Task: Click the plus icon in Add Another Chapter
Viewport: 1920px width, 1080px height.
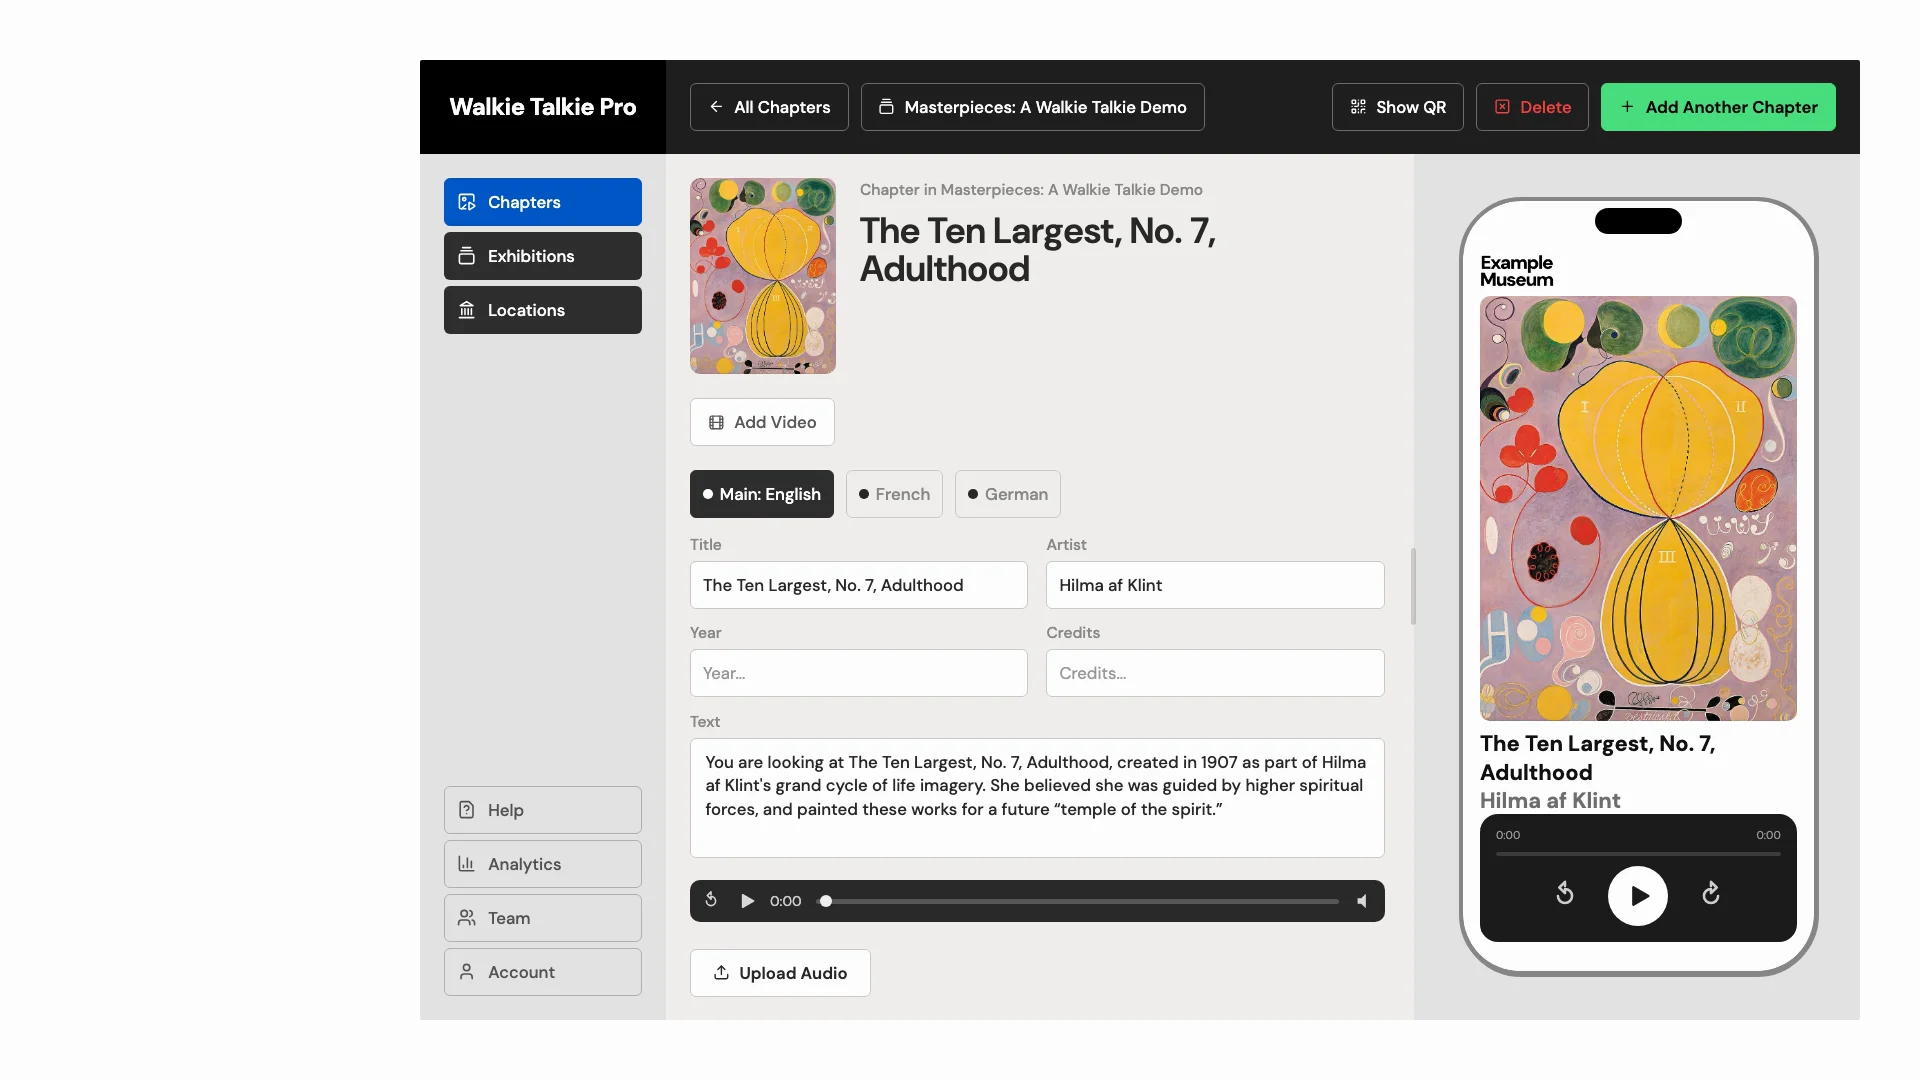Action: pos(1627,107)
